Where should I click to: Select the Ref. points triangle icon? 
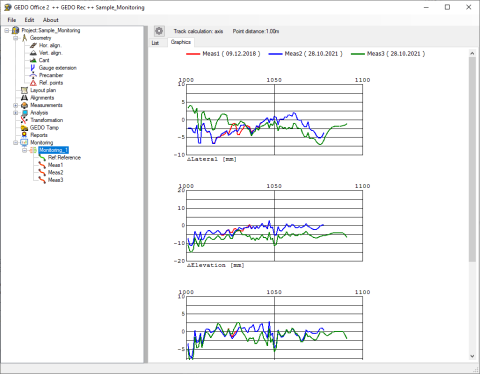pos(33,83)
